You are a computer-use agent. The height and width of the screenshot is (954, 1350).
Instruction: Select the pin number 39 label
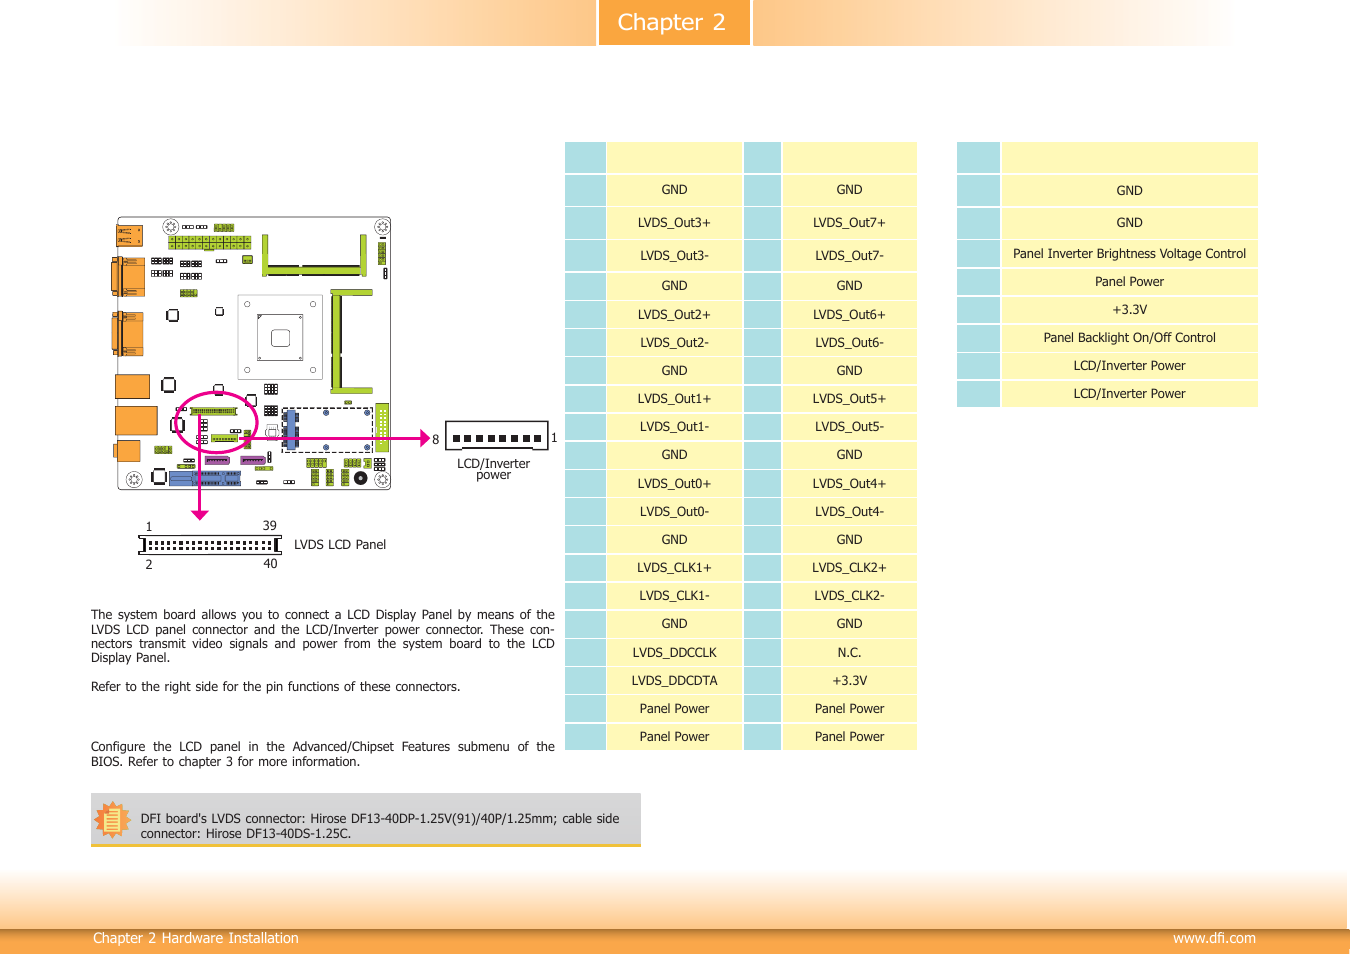[x=270, y=526]
